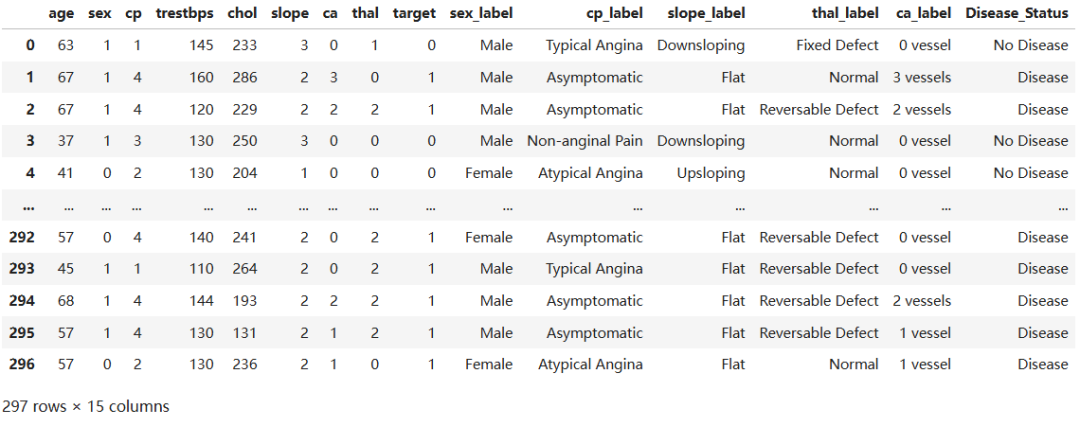Select the sex_label column header

pyautogui.click(x=488, y=14)
